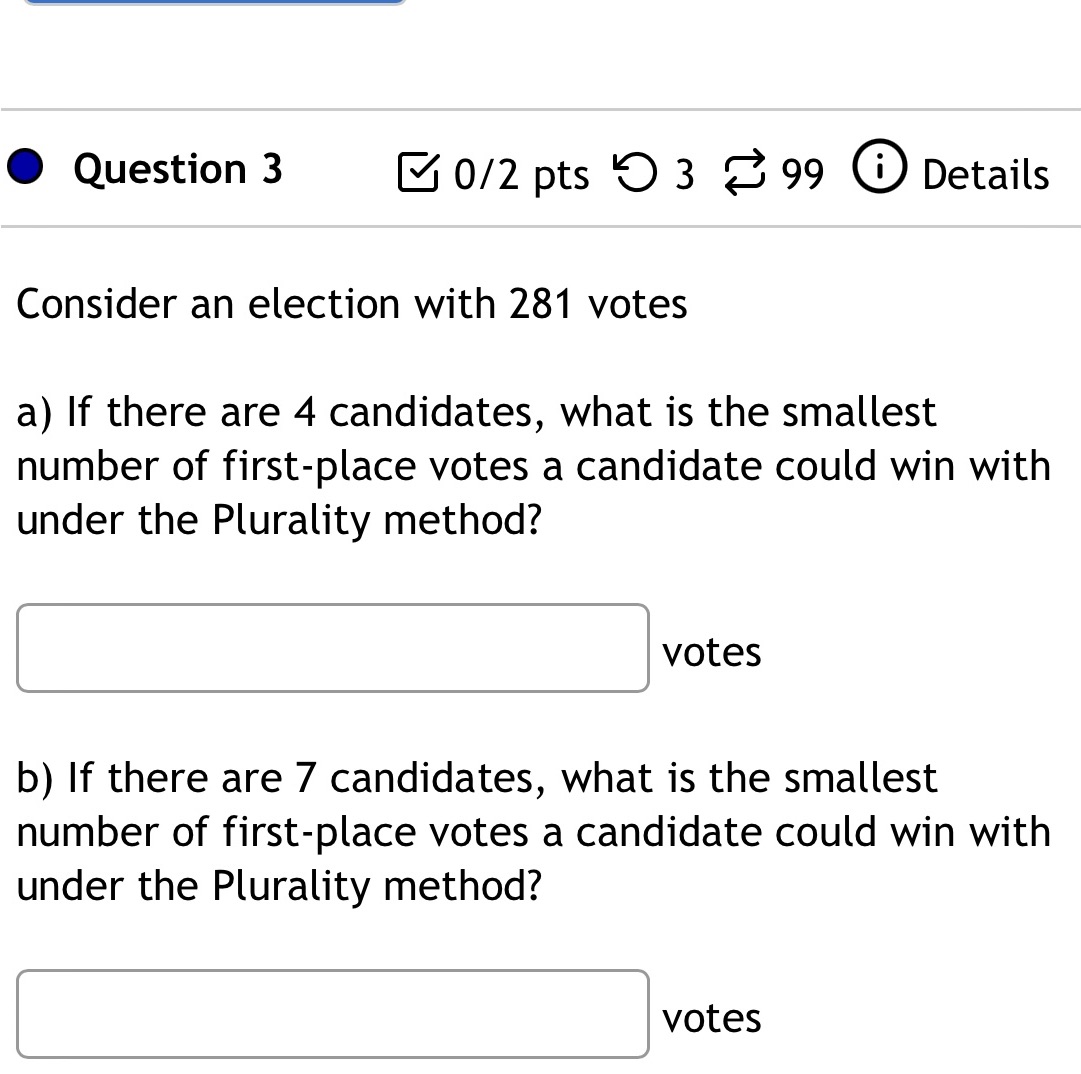Select the info circle toggle in the question header
Screen dimensions: 1081x1074
tap(879, 170)
